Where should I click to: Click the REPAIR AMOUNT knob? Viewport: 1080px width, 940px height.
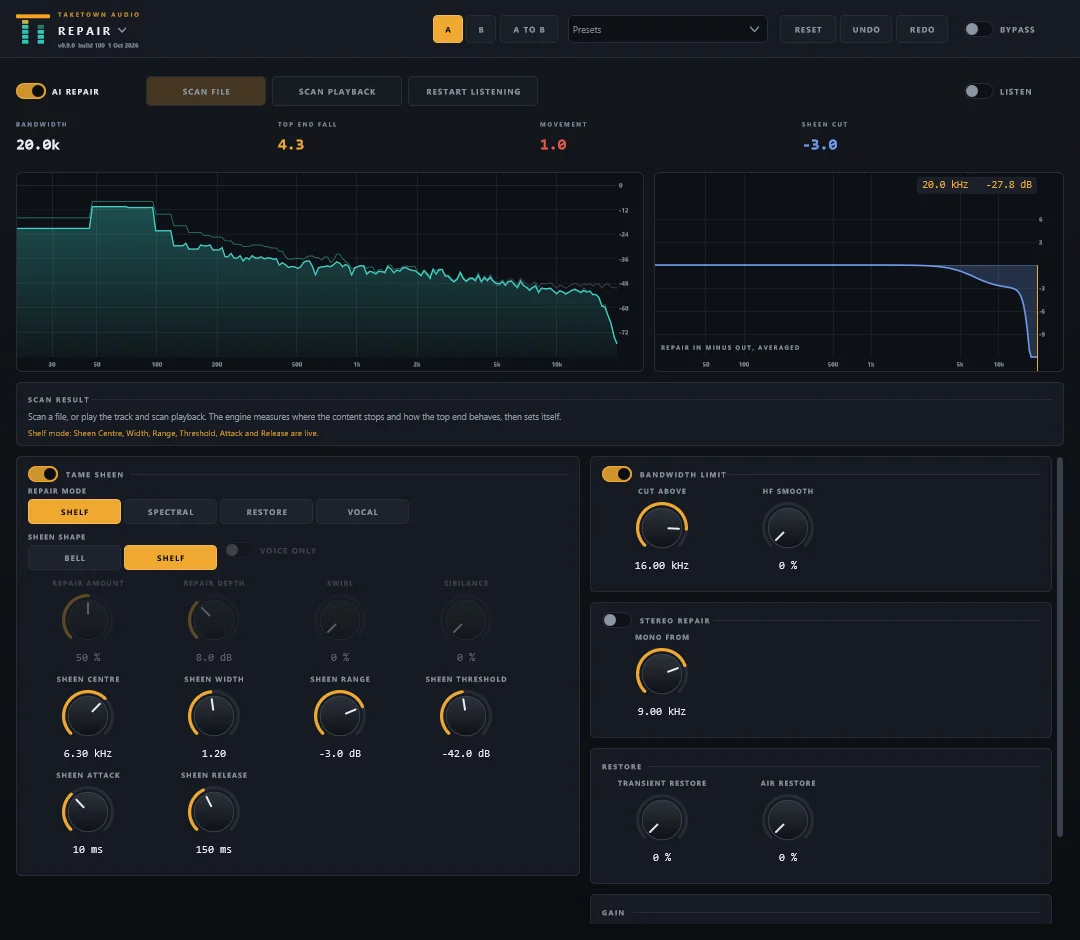[x=87, y=618]
